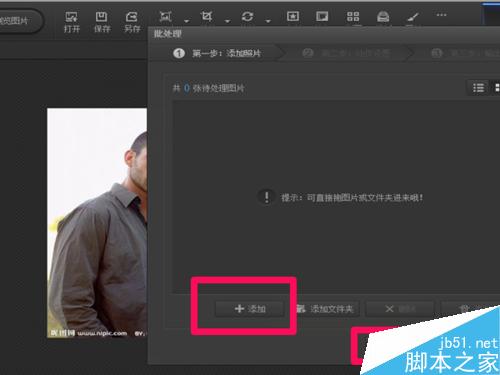The width and height of the screenshot is (500, 375).
Task: Open the border frame icon in toolbar
Action: [322, 16]
